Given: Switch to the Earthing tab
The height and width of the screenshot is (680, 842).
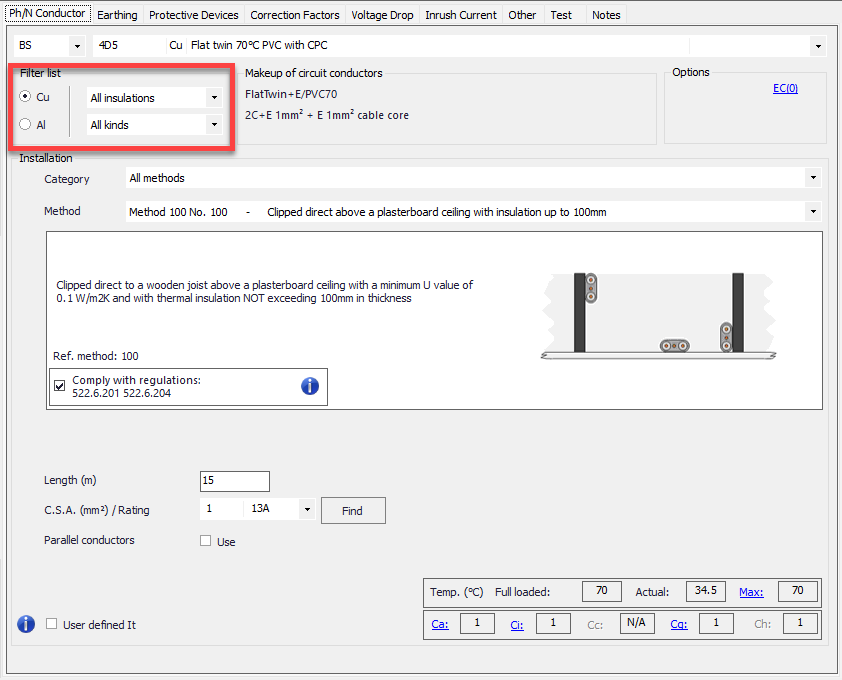Looking at the screenshot, I should click(x=117, y=15).
